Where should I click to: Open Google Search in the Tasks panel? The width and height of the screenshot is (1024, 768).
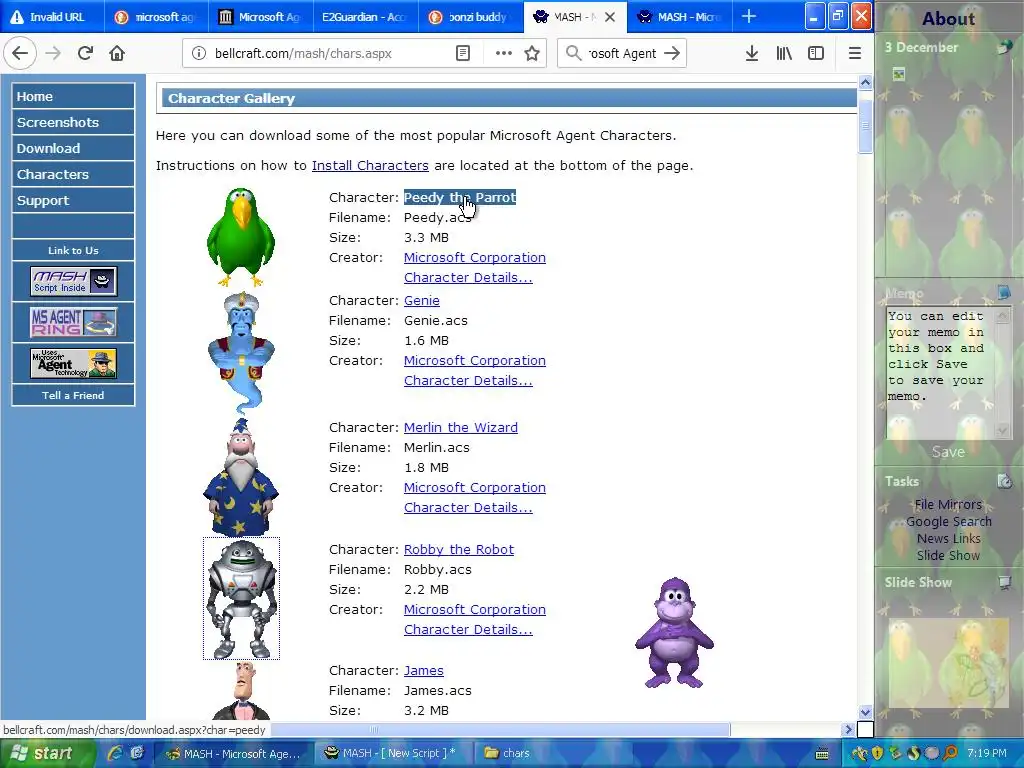point(948,521)
